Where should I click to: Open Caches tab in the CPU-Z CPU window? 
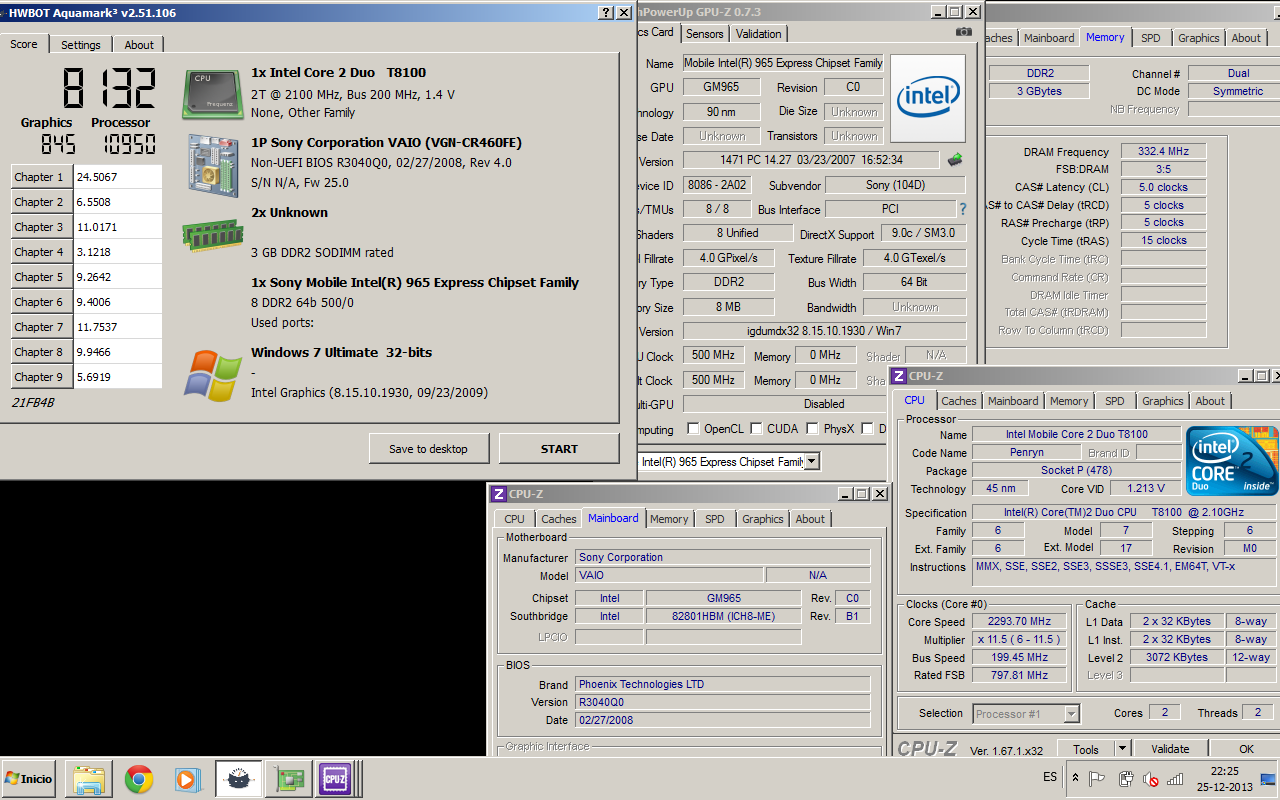click(x=959, y=401)
